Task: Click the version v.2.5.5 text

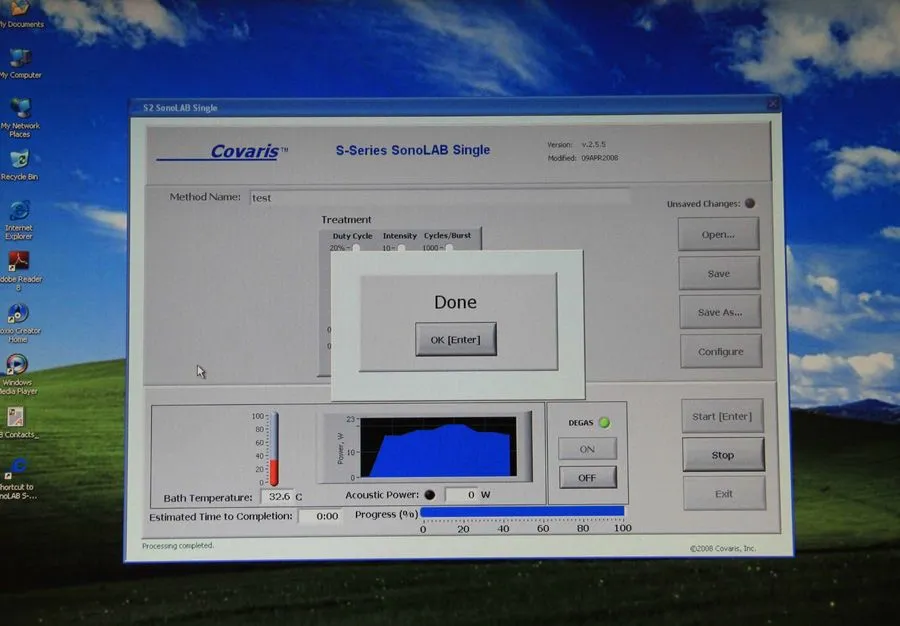Action: pos(593,145)
